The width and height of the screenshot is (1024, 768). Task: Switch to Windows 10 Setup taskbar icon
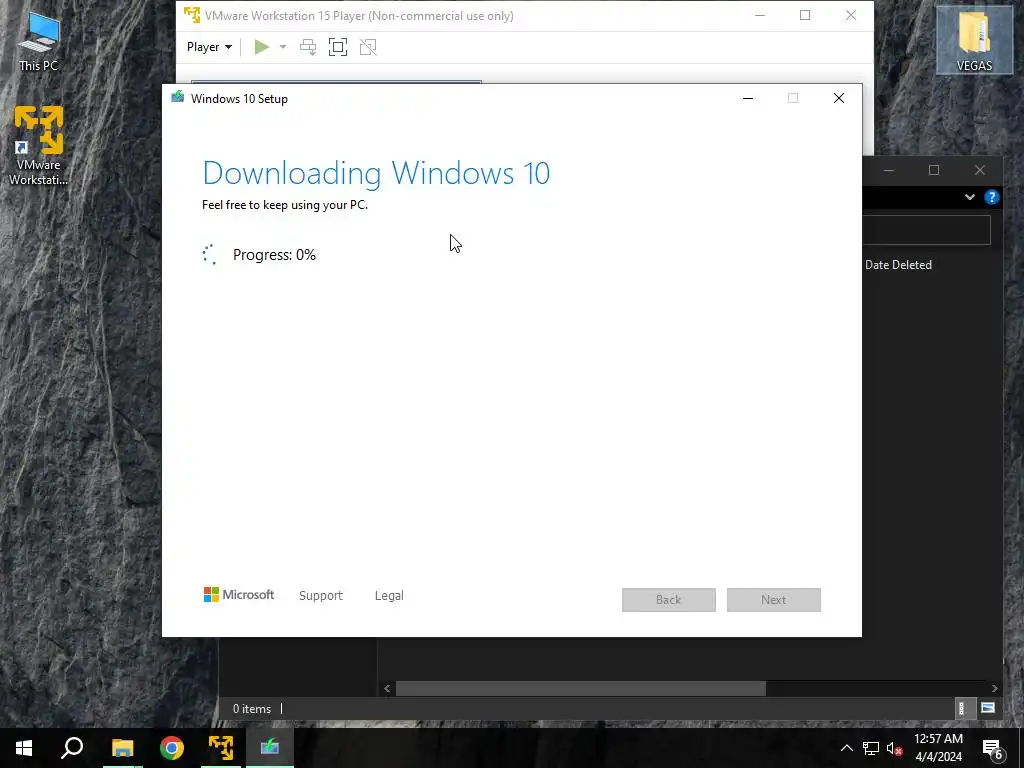270,748
